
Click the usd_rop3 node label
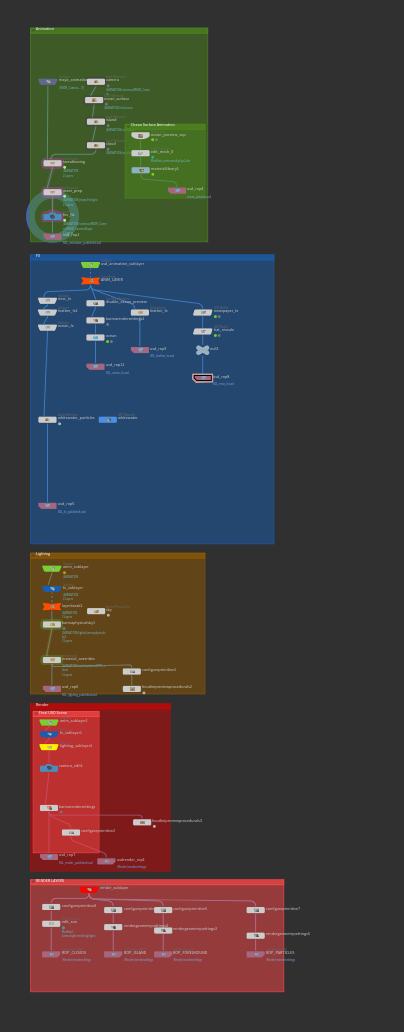(x=158, y=348)
